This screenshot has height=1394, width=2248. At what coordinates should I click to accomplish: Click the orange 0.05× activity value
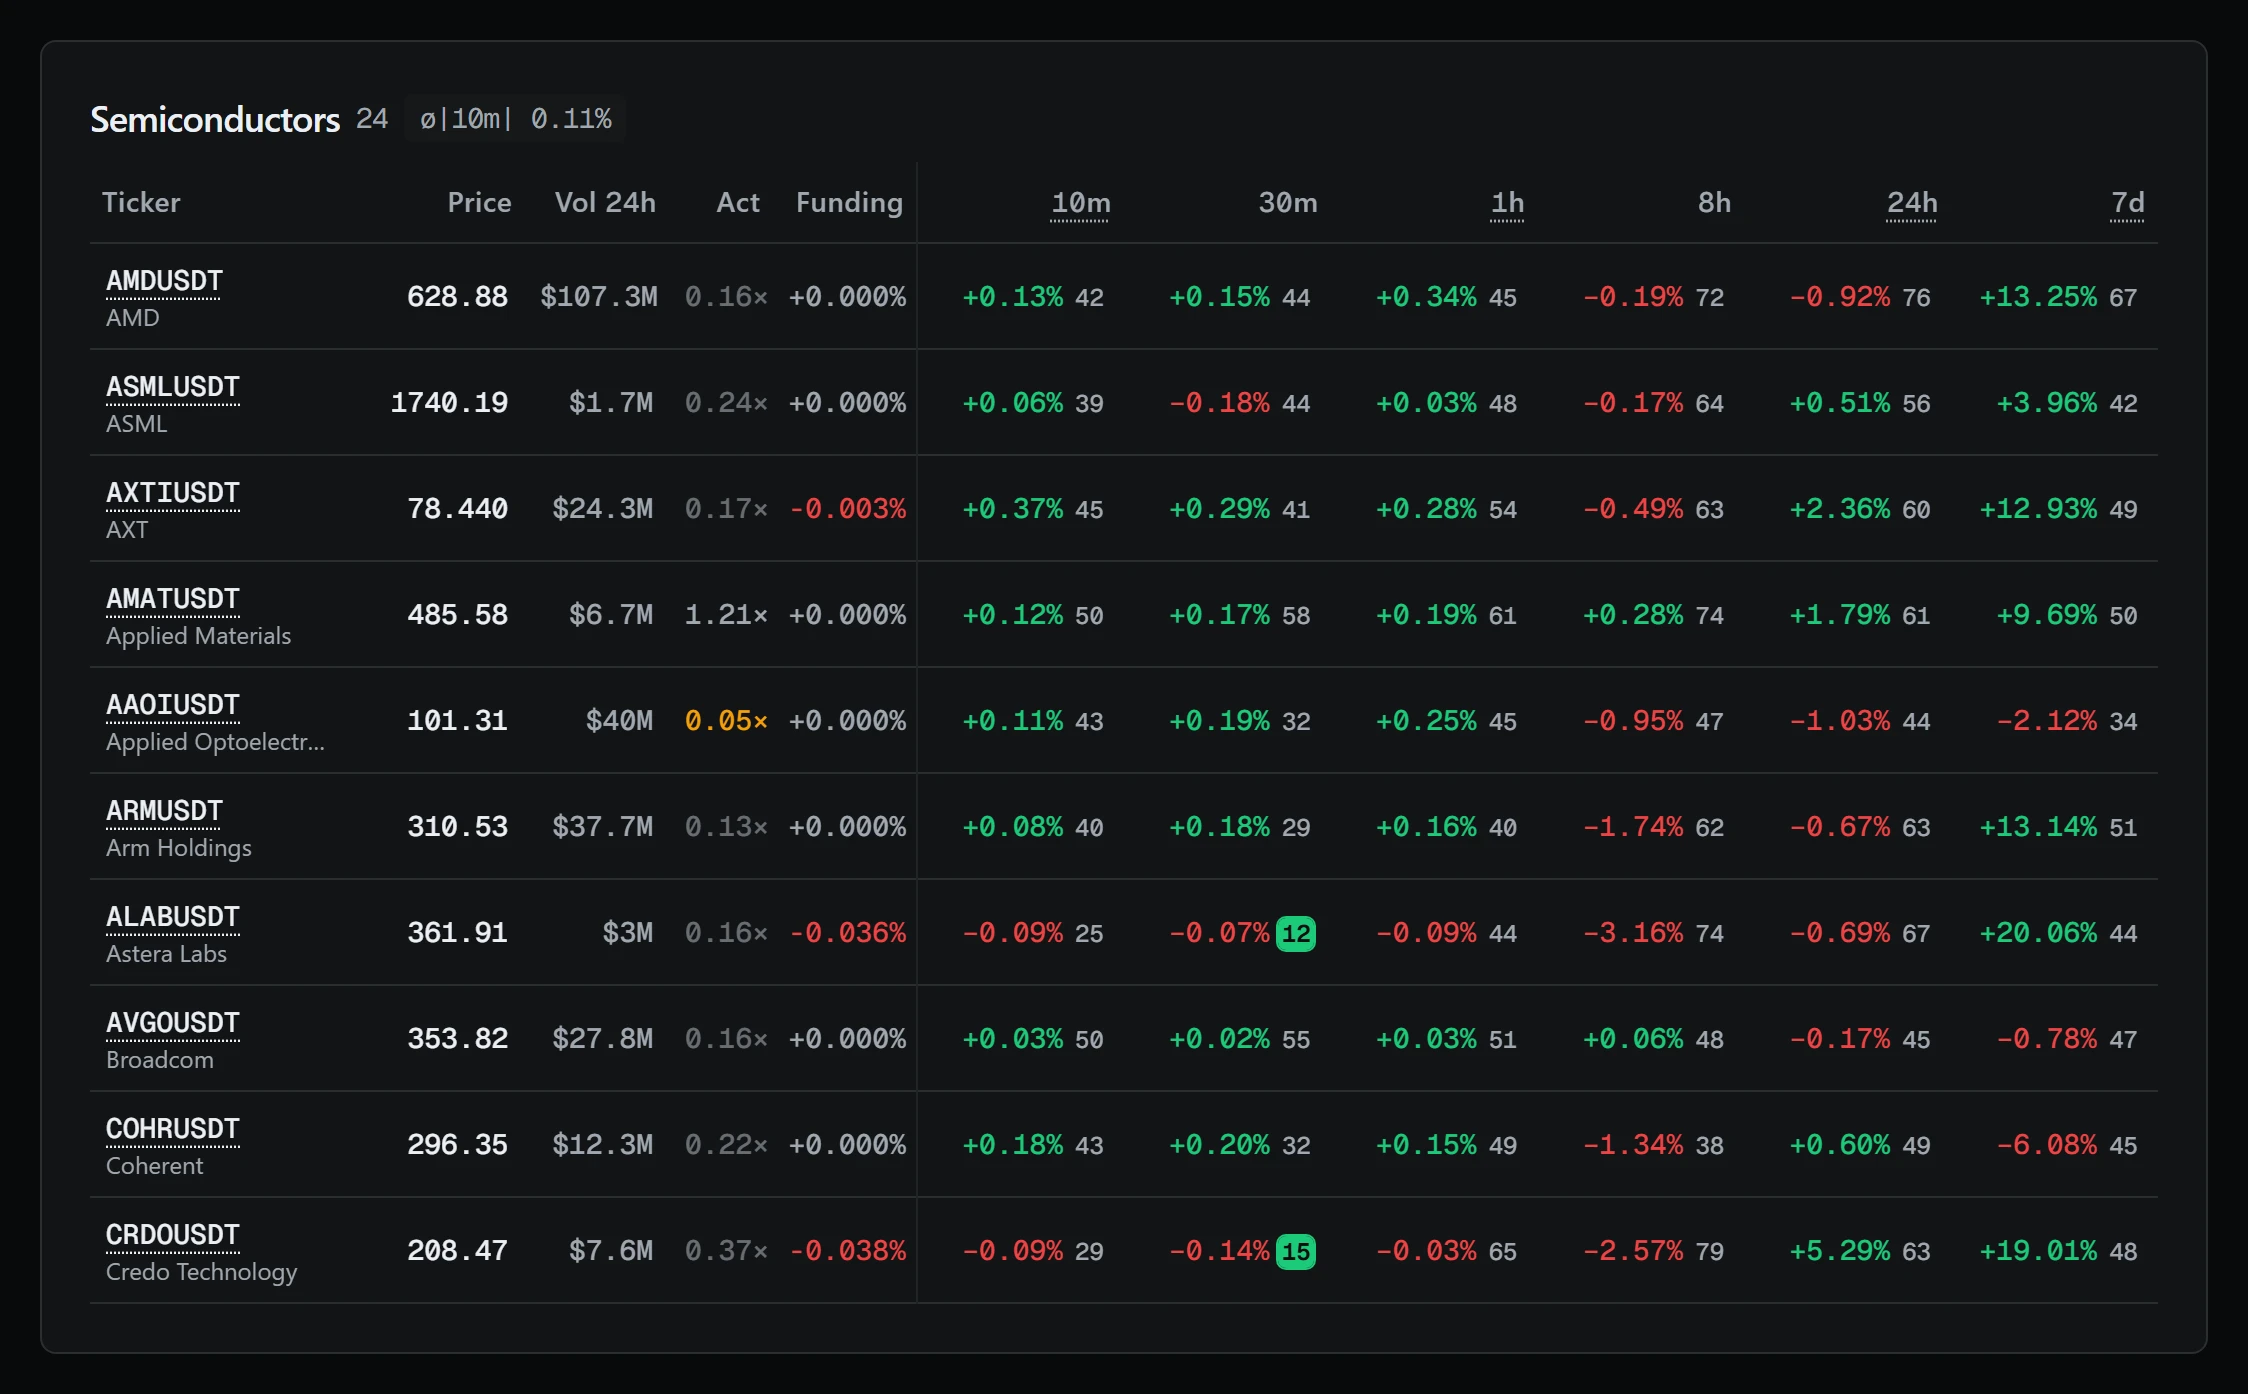(x=726, y=721)
